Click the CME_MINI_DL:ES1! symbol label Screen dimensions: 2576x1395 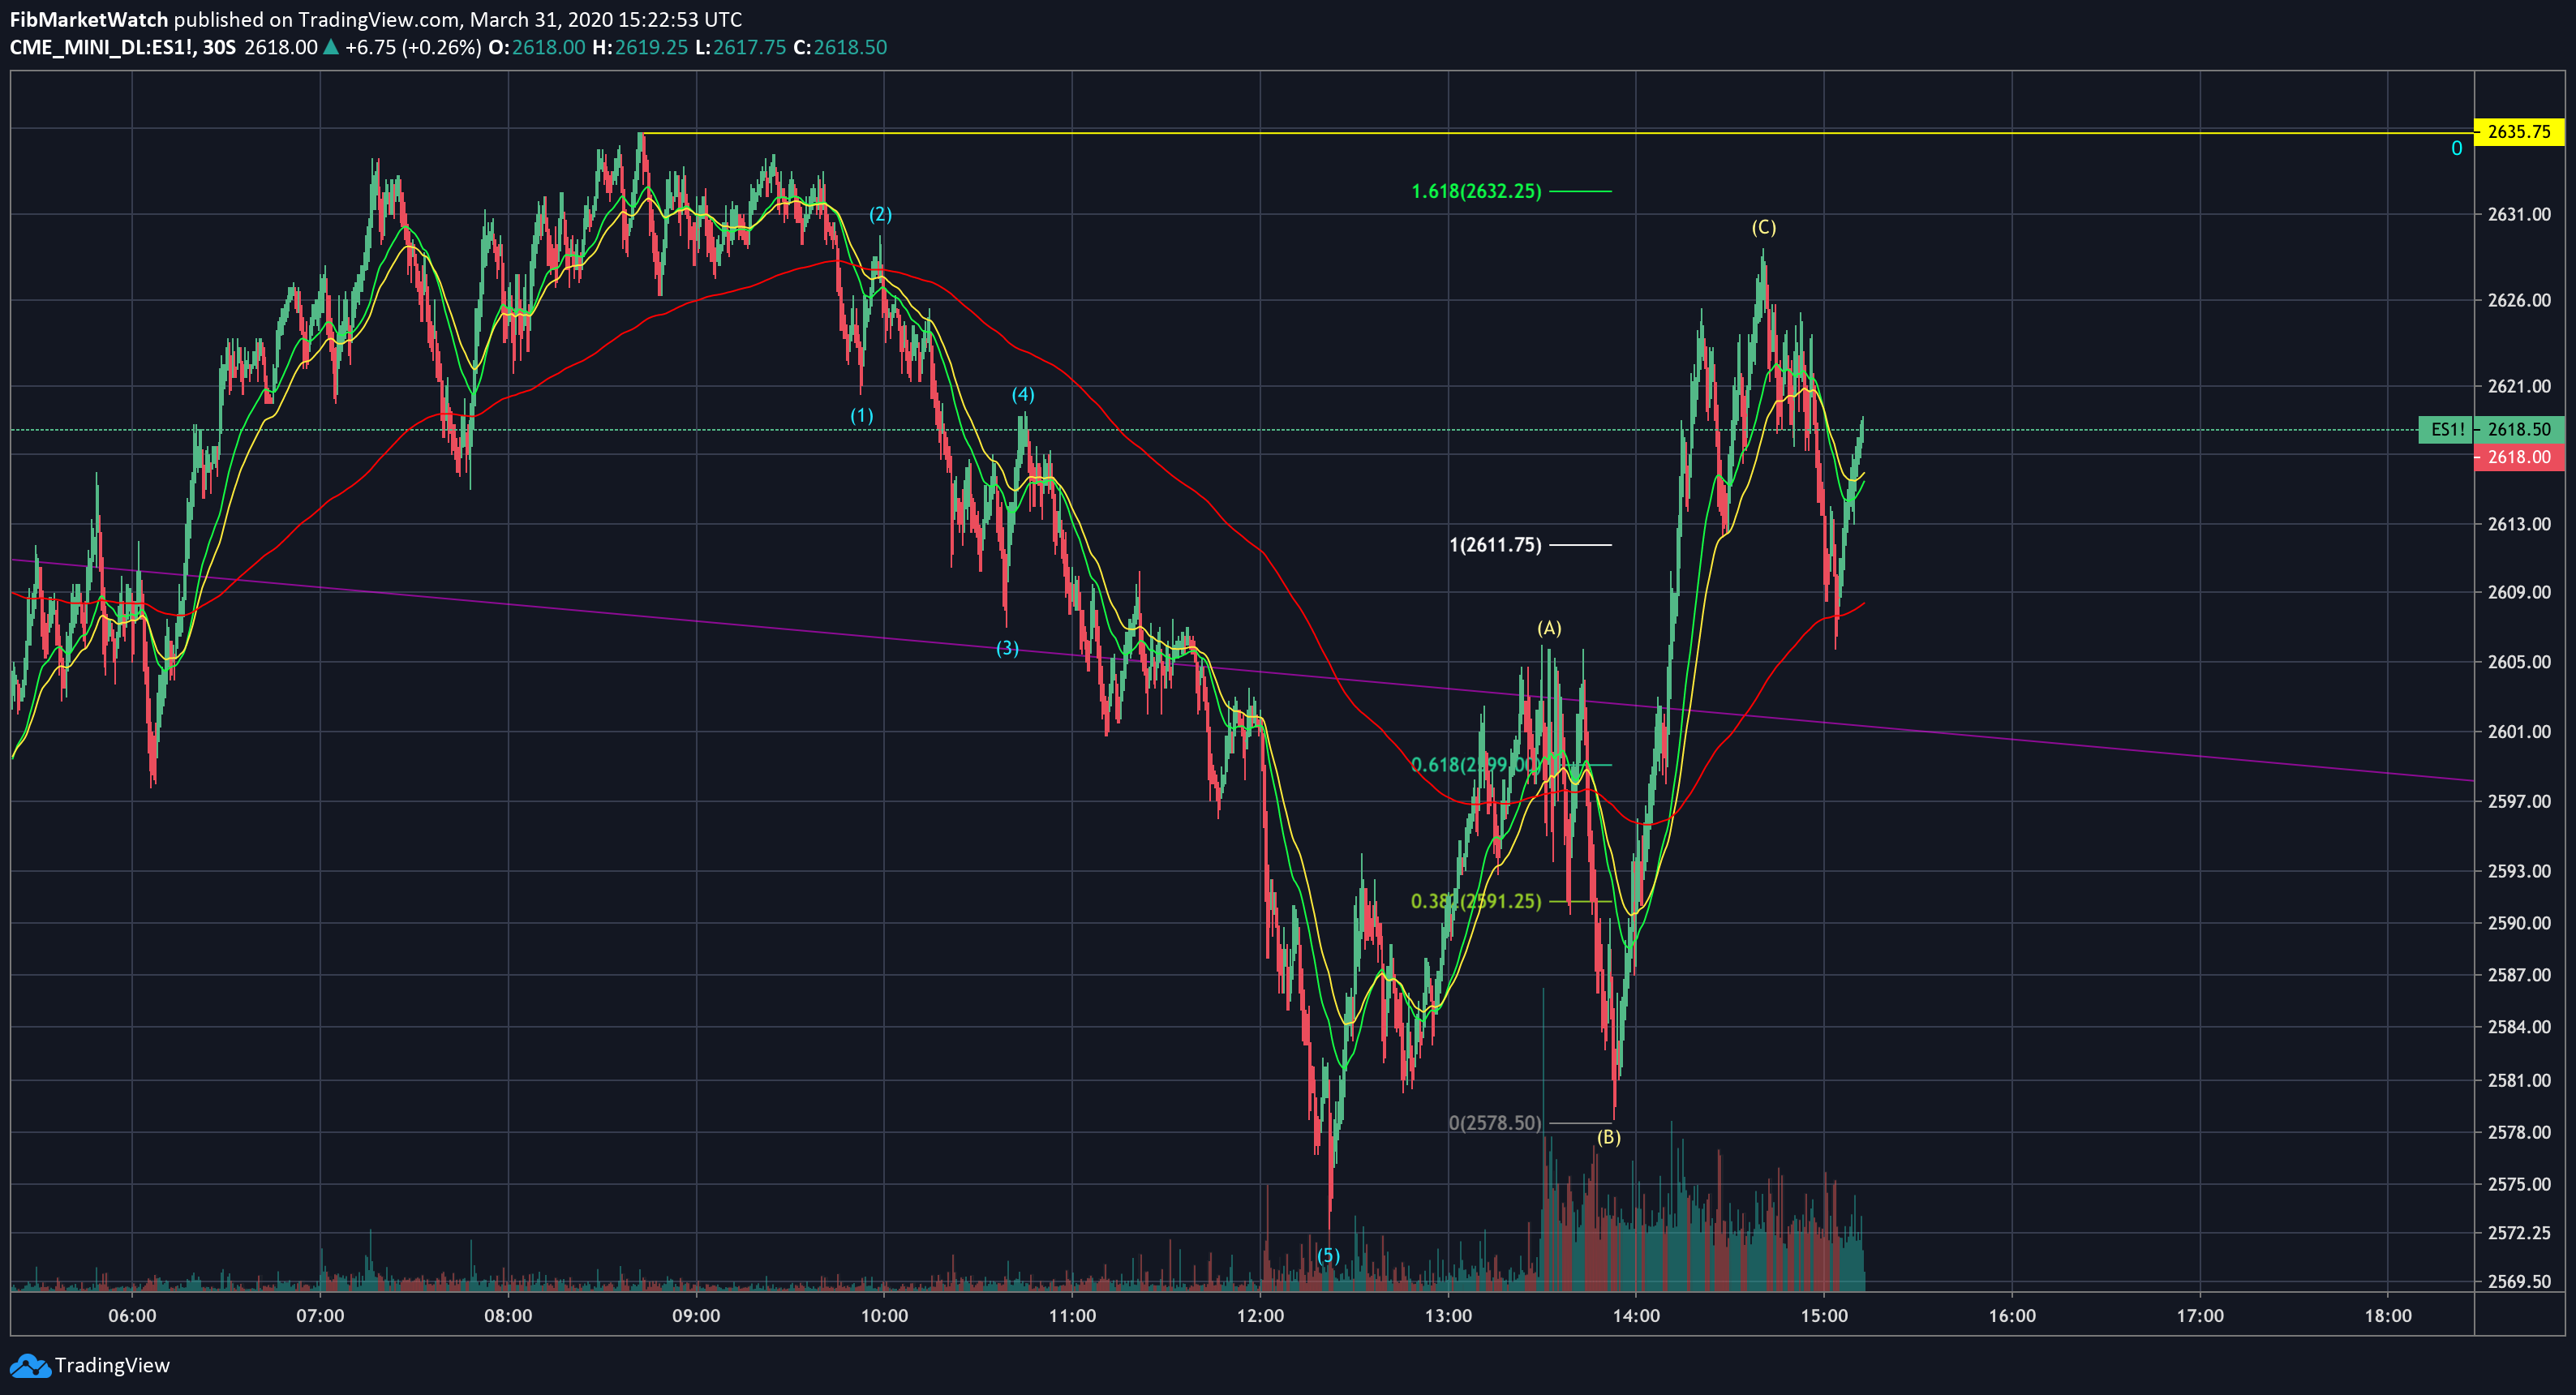(101, 47)
